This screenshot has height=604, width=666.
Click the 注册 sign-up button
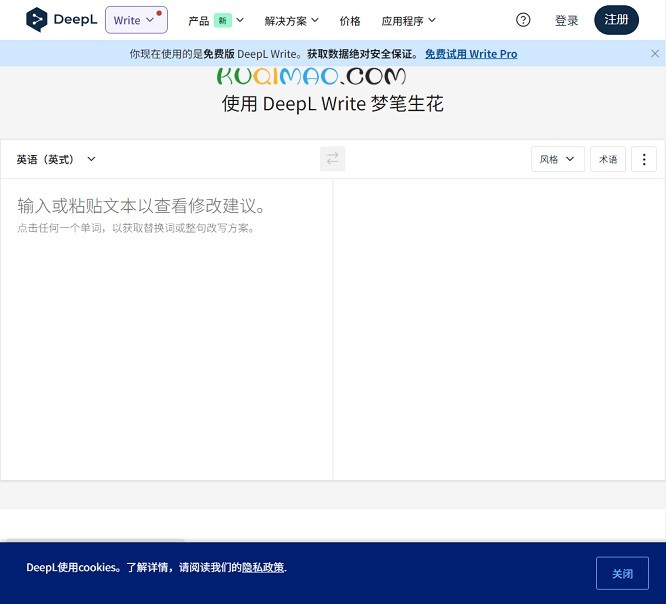point(616,20)
